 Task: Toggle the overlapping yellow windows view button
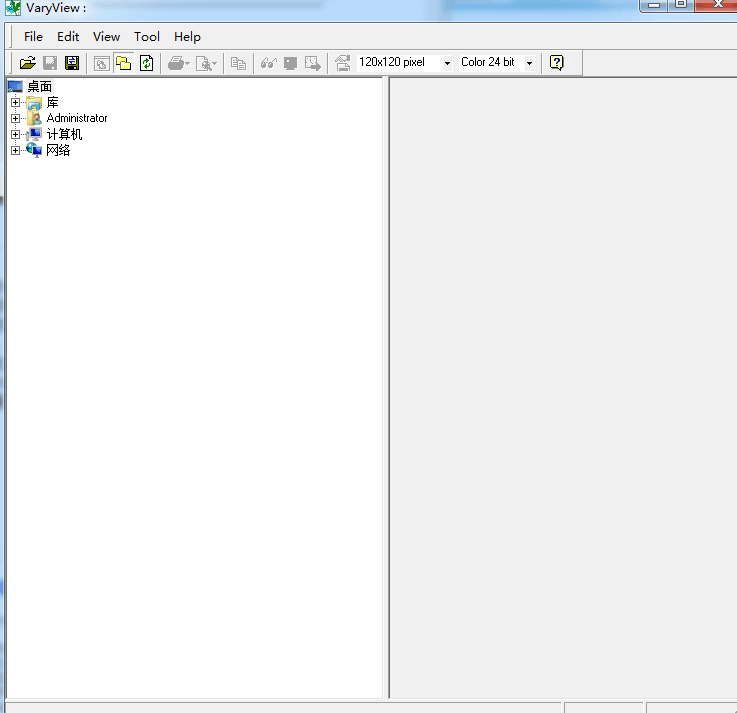click(124, 63)
